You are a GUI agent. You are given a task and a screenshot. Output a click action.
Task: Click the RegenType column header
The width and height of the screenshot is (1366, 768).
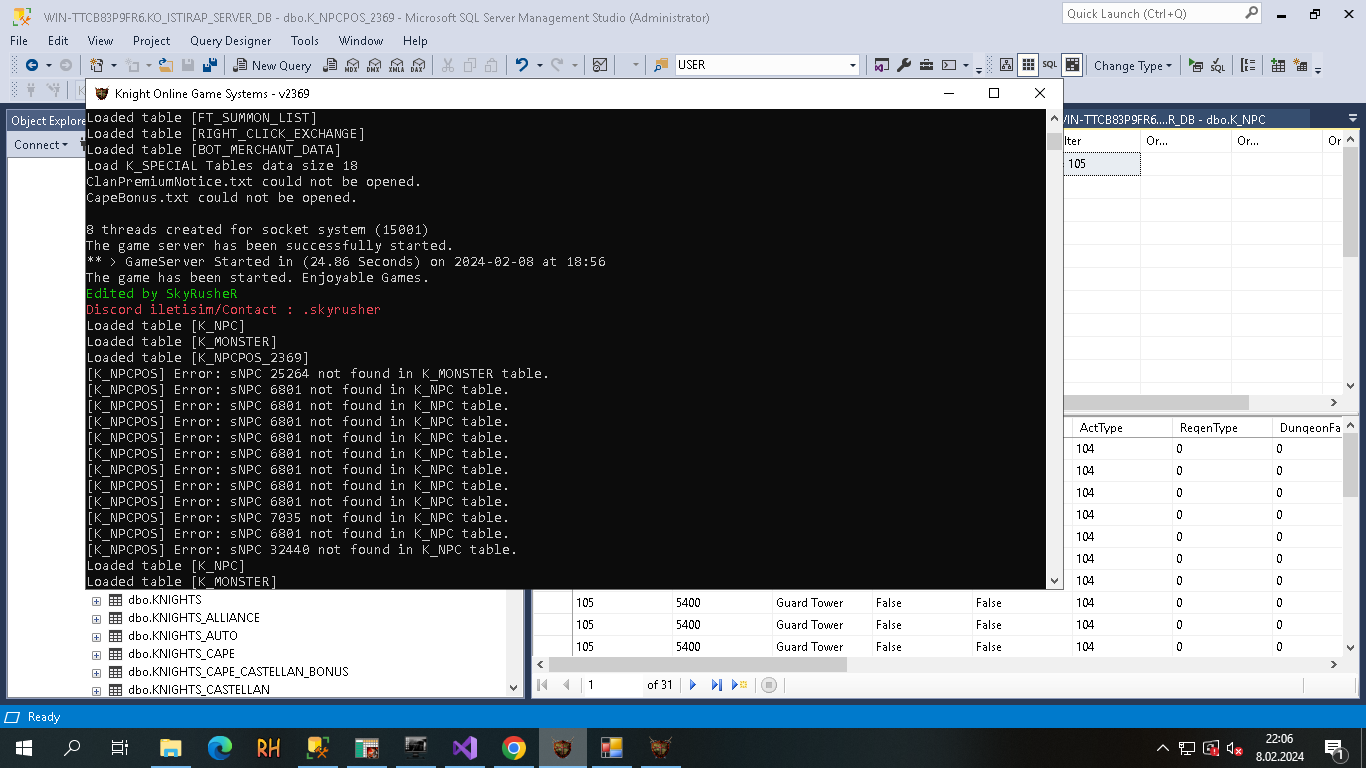point(1221,428)
